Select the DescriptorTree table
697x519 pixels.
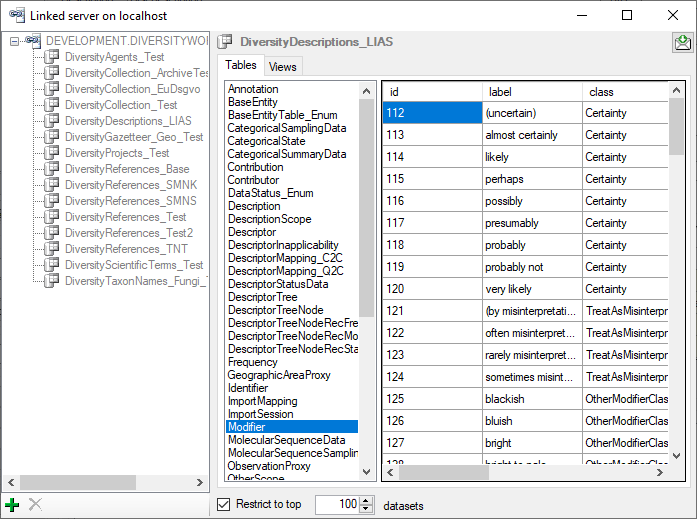point(263,297)
